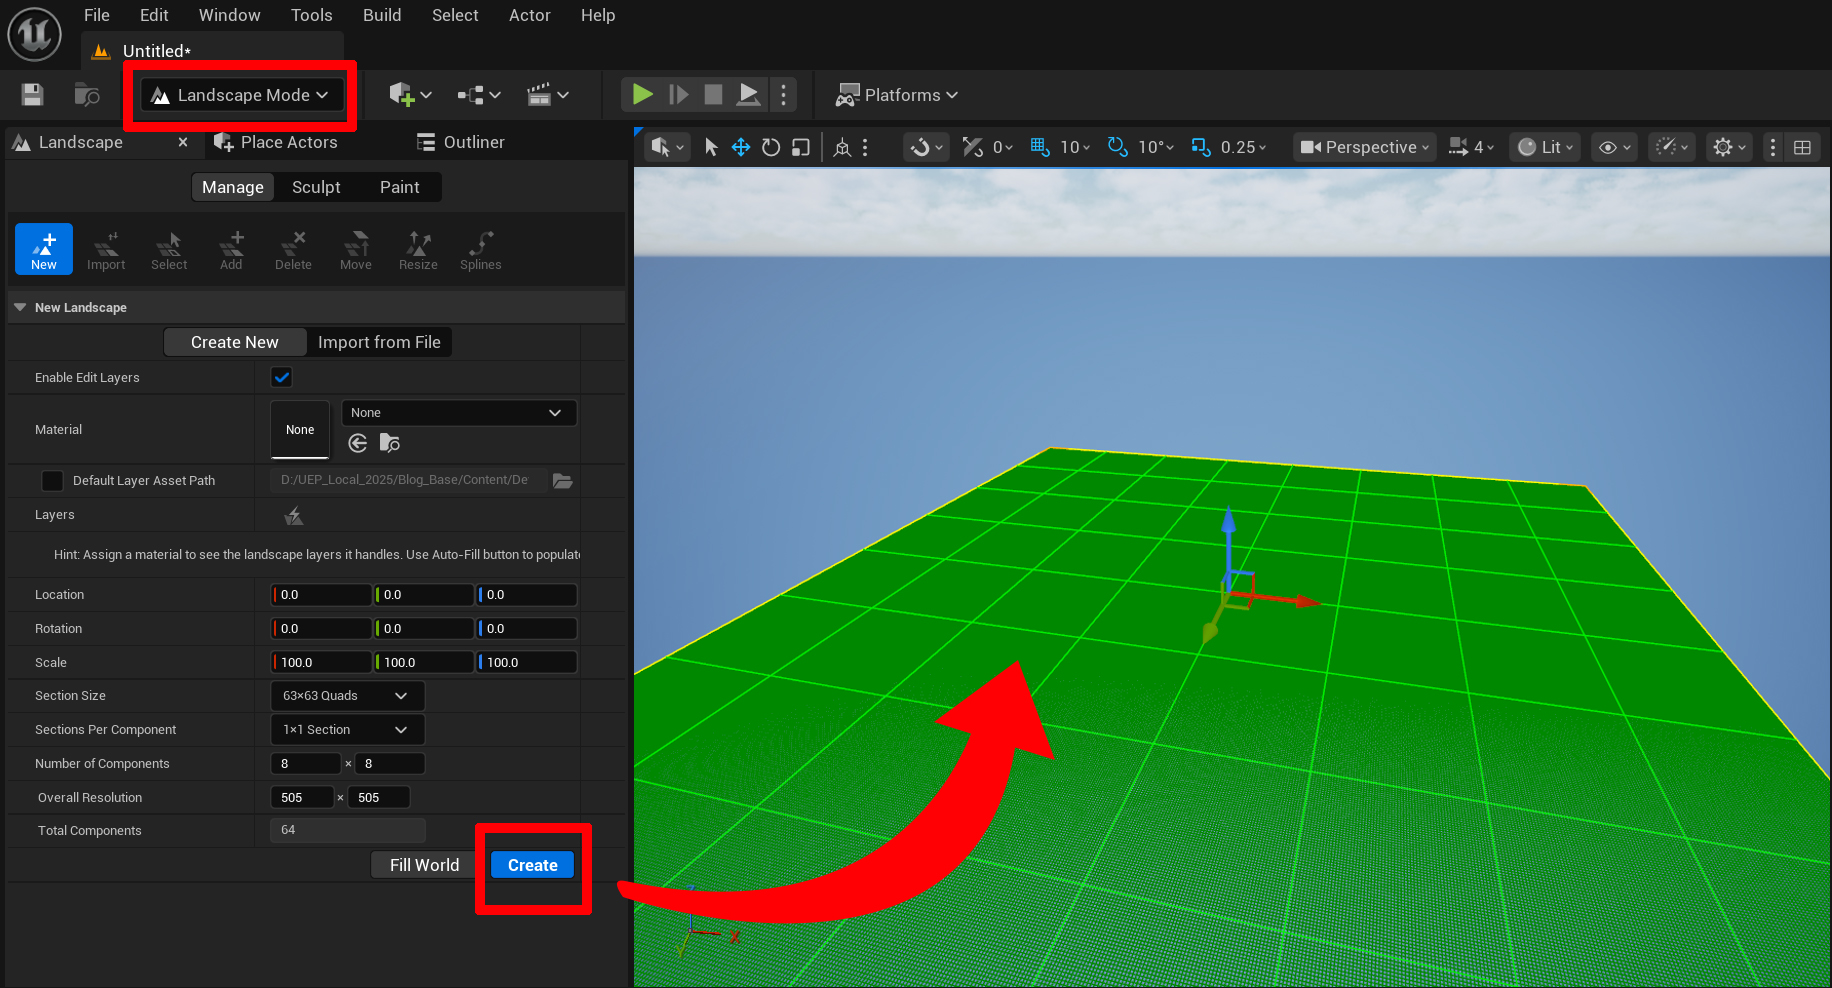This screenshot has width=1832, height=988.
Task: Click the Fill World button
Action: [424, 865]
